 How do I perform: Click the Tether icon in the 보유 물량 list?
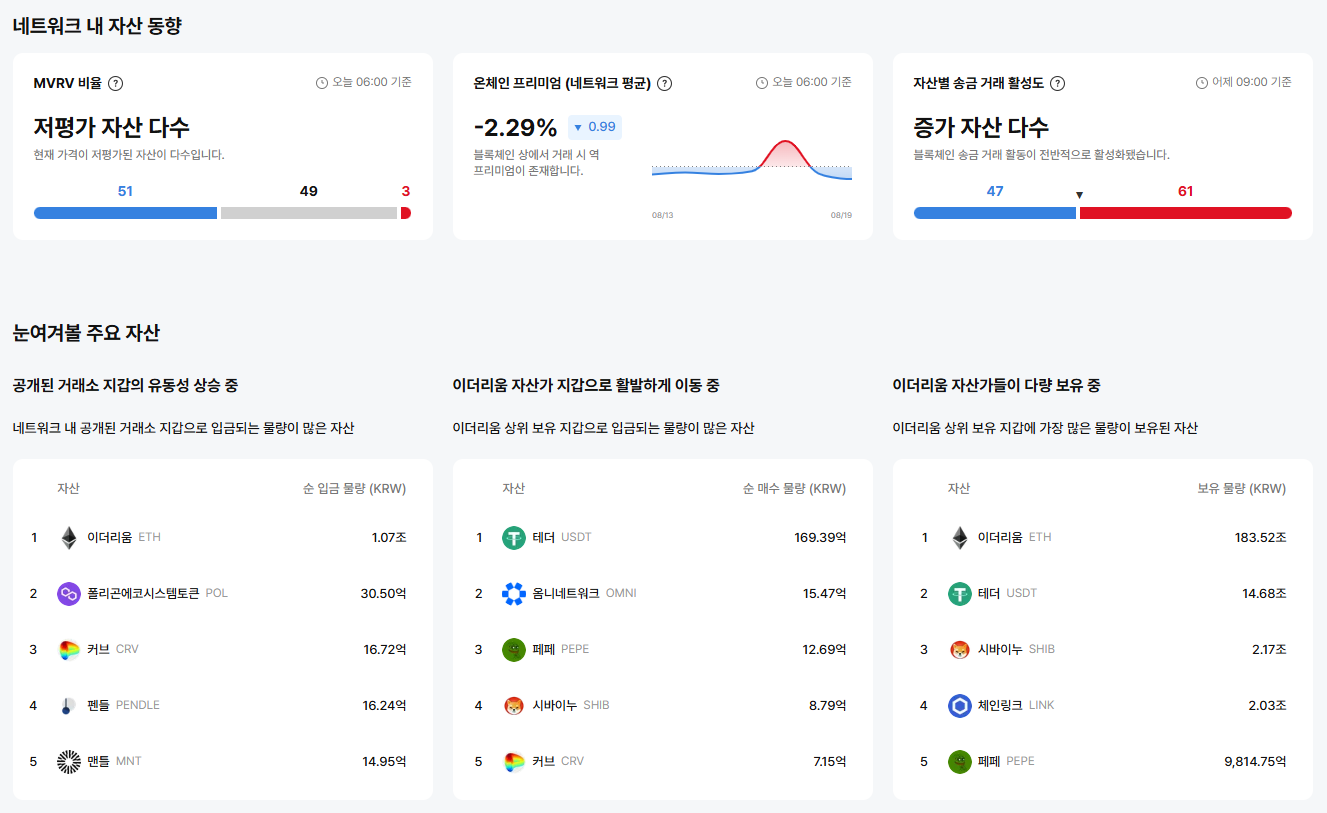[960, 594]
